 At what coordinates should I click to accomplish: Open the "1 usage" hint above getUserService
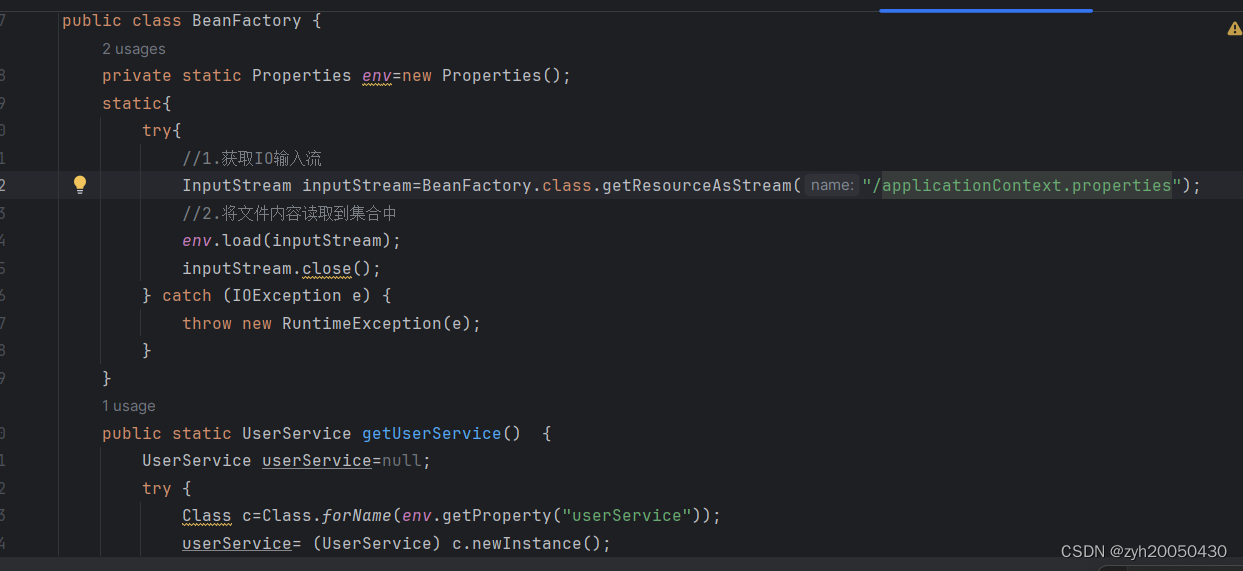[129, 406]
